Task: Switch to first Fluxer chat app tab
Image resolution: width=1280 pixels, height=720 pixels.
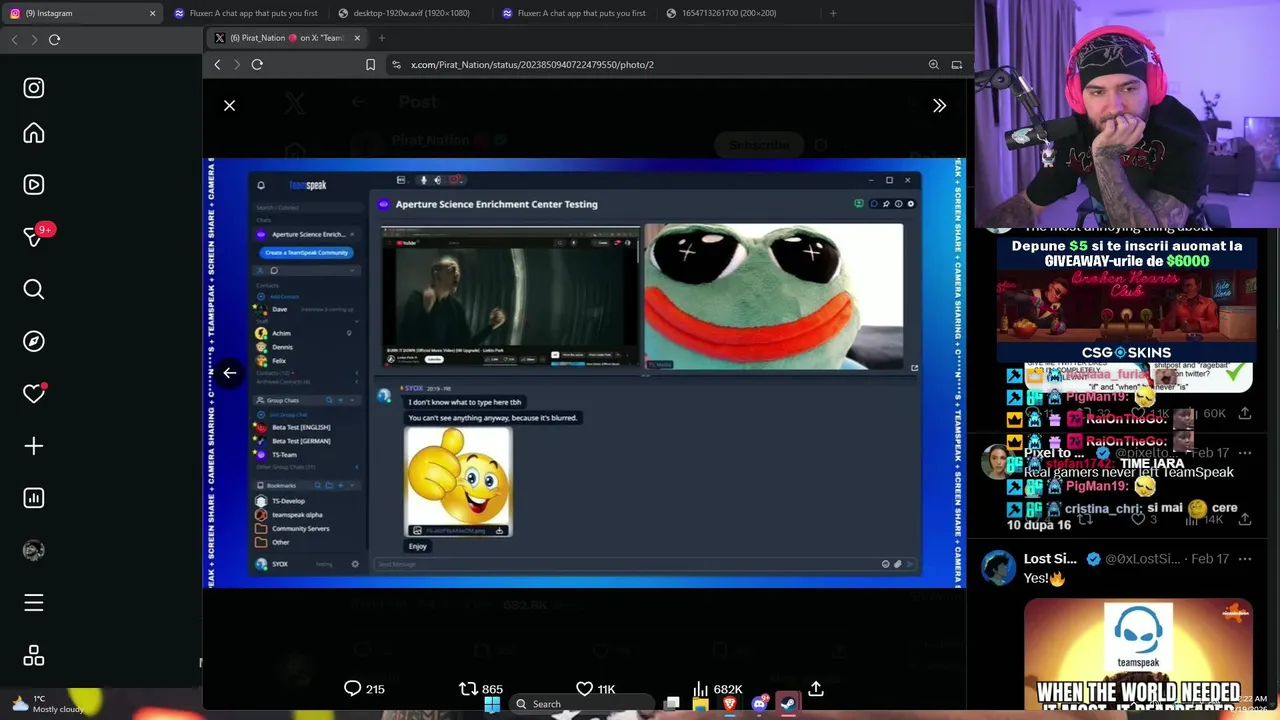Action: pyautogui.click(x=245, y=13)
